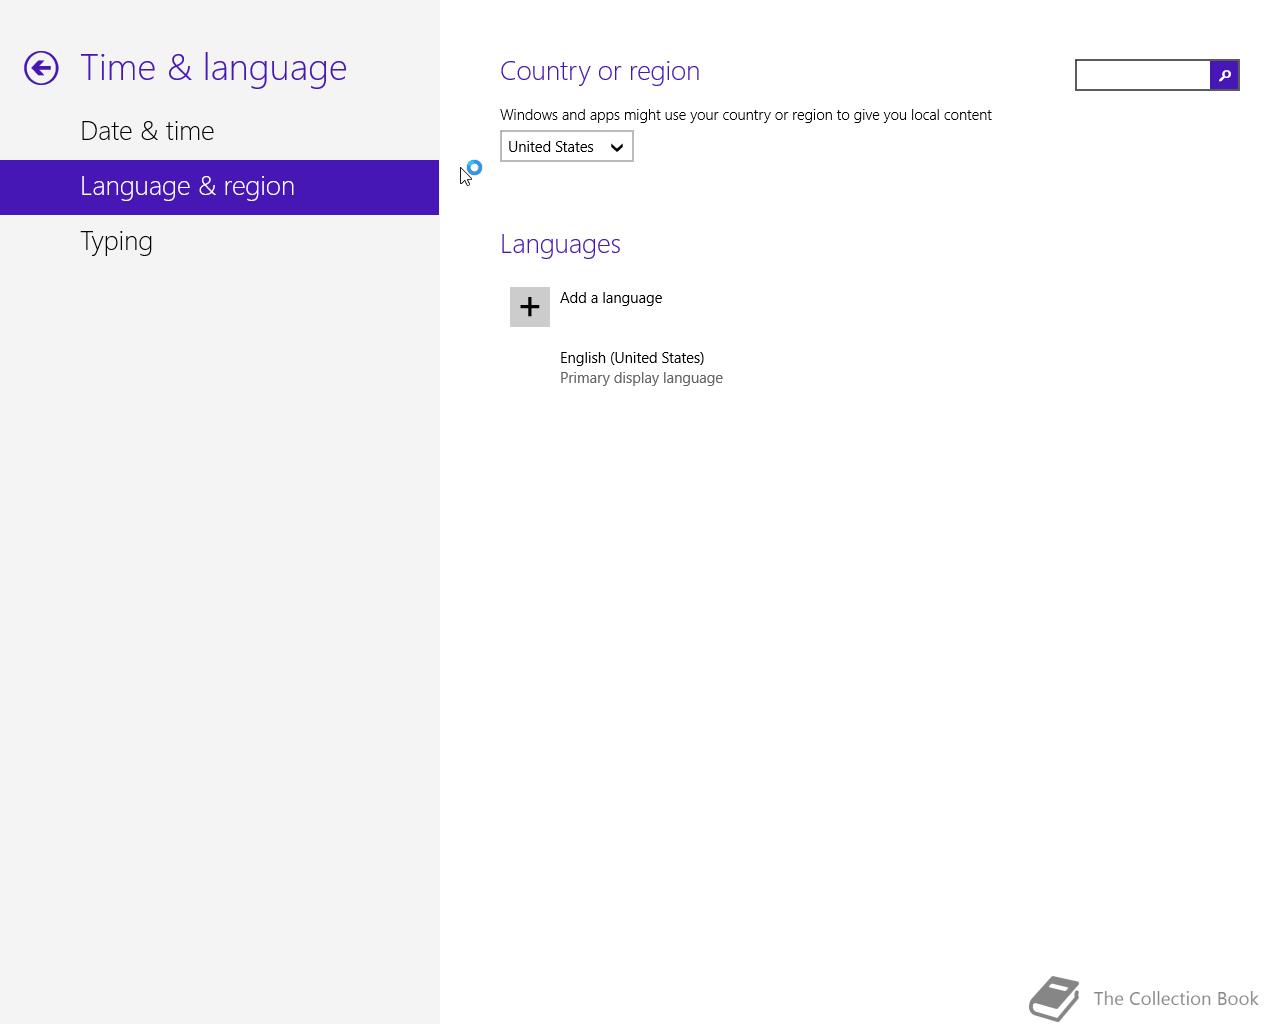This screenshot has width=1280, height=1024.
Task: Click the Languages heading
Action: (560, 244)
